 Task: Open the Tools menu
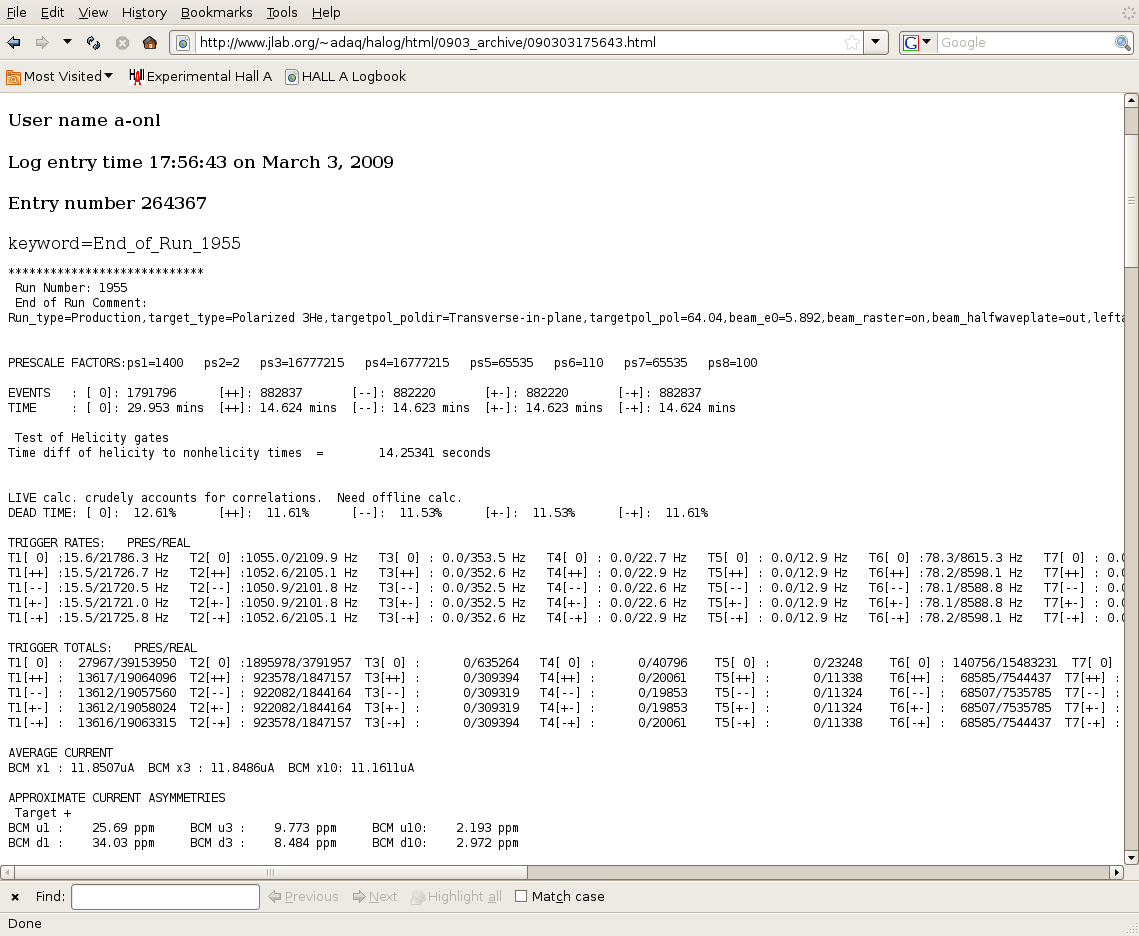[x=282, y=12]
